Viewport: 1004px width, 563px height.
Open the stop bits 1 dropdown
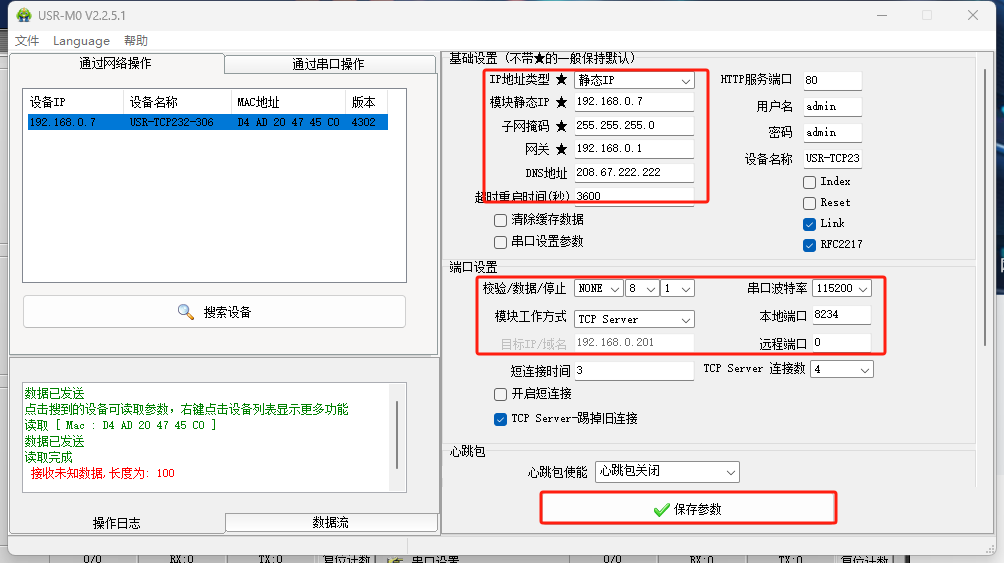[677, 289]
